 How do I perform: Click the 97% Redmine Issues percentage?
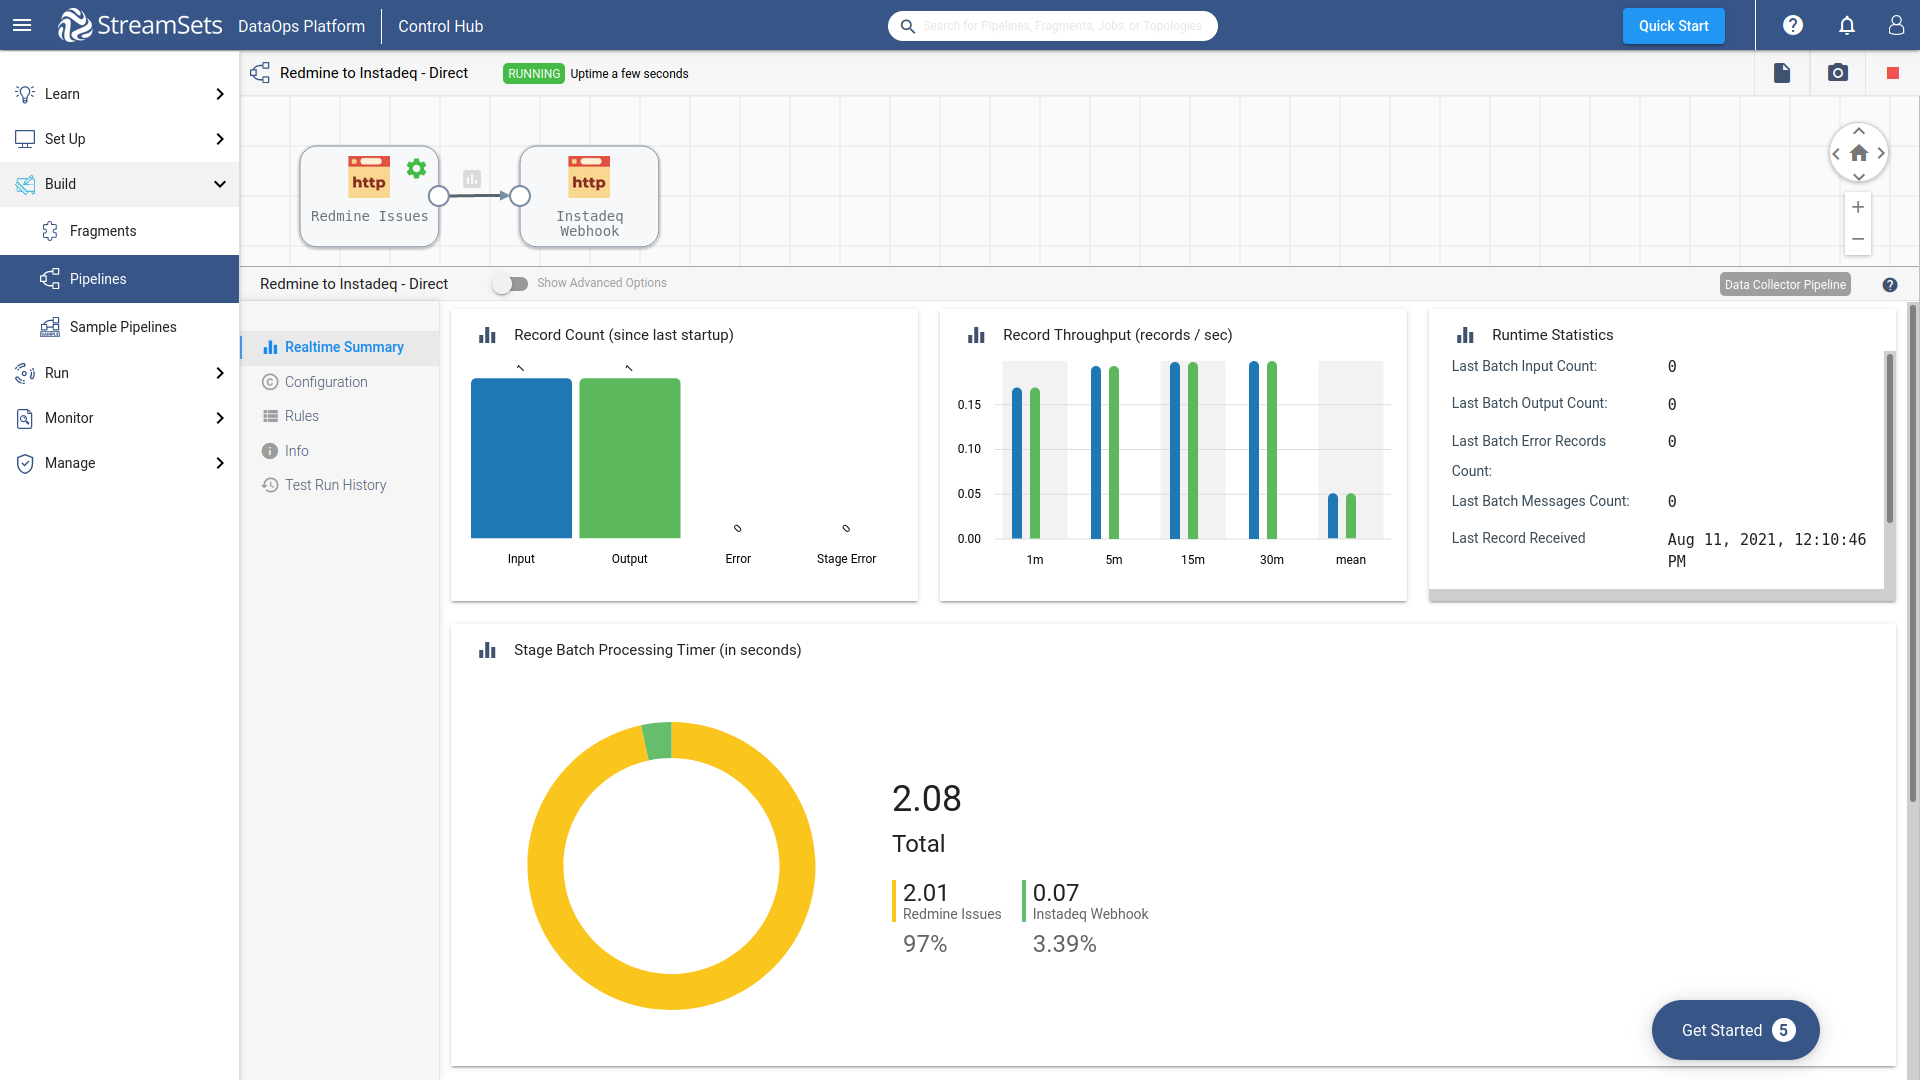click(924, 944)
